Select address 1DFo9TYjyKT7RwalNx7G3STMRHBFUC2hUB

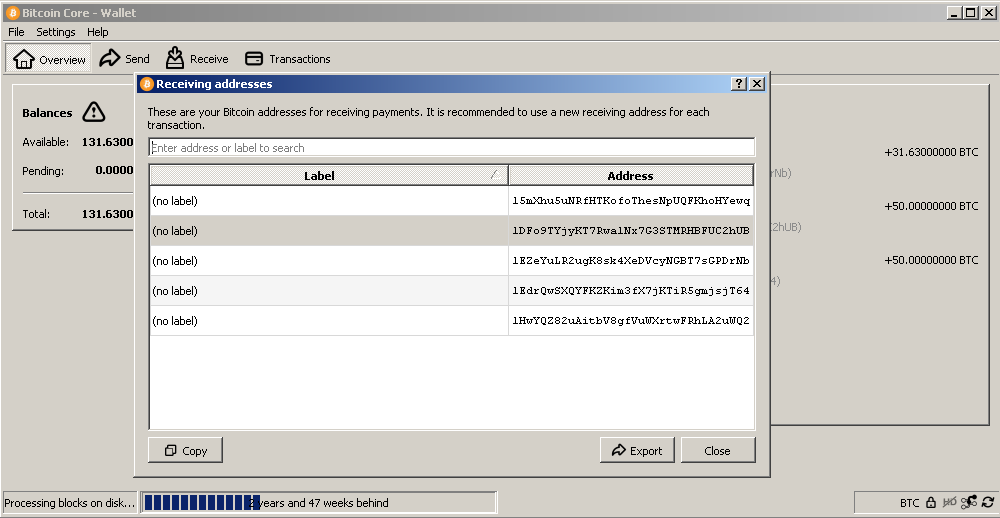tap(631, 231)
